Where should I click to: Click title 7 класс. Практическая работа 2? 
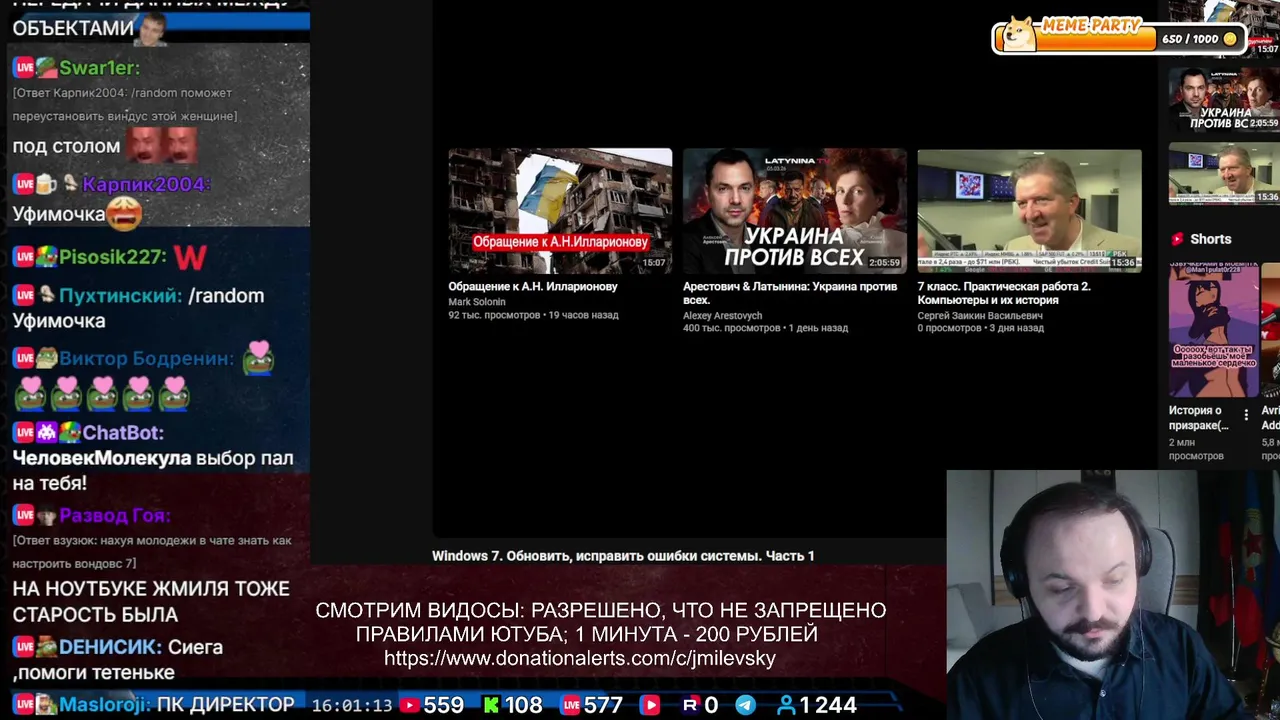(1004, 293)
